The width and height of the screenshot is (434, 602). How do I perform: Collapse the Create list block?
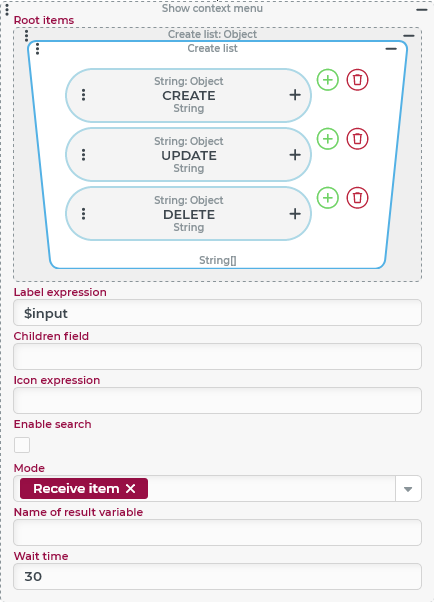click(391, 49)
